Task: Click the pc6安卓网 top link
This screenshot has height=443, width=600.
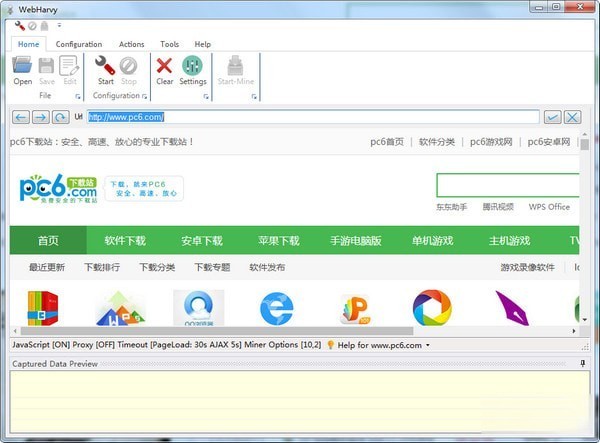Action: tap(549, 142)
